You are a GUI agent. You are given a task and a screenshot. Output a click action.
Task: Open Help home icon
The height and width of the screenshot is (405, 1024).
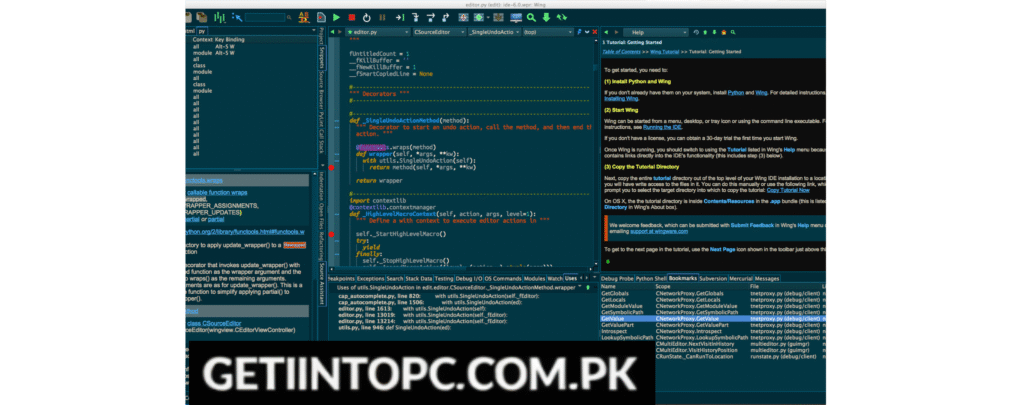tap(724, 32)
